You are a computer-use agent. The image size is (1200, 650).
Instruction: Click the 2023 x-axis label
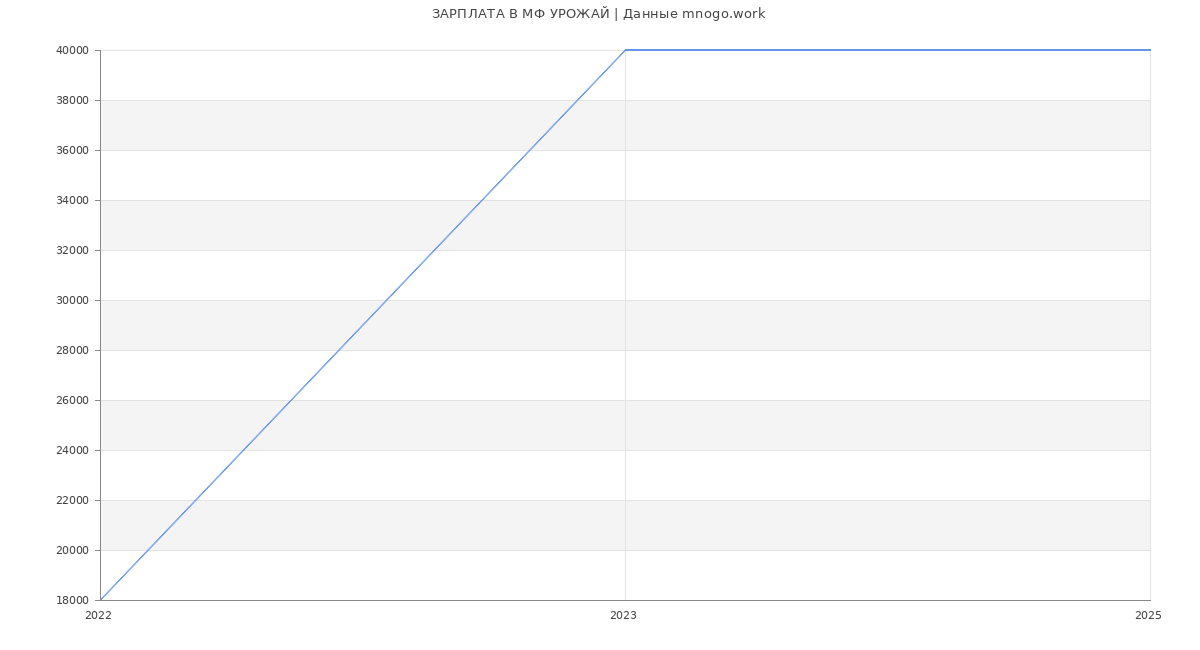point(623,616)
